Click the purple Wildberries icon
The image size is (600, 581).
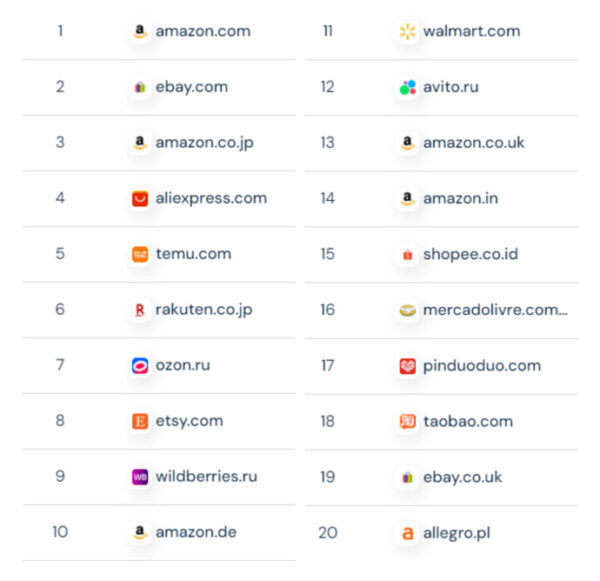(140, 477)
